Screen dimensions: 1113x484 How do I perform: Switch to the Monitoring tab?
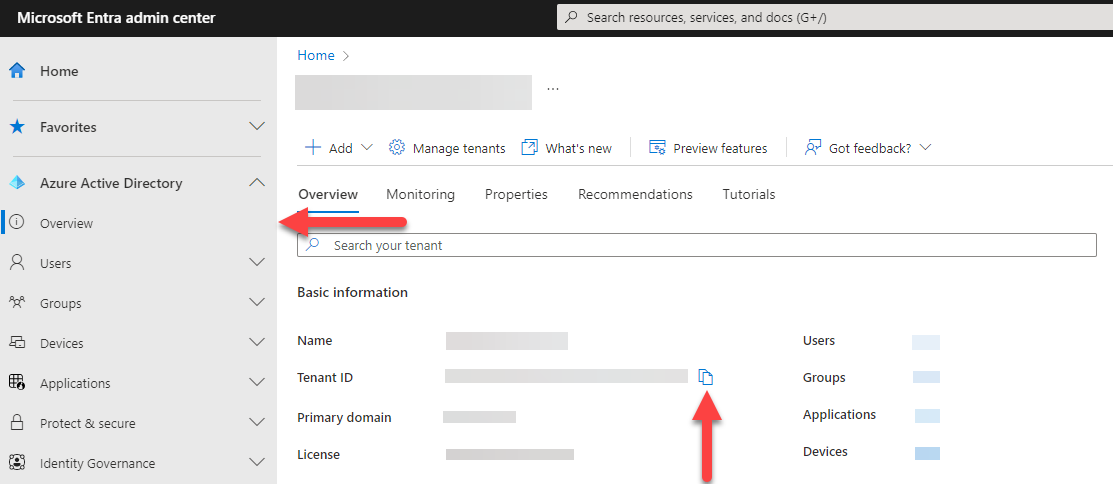pos(420,194)
